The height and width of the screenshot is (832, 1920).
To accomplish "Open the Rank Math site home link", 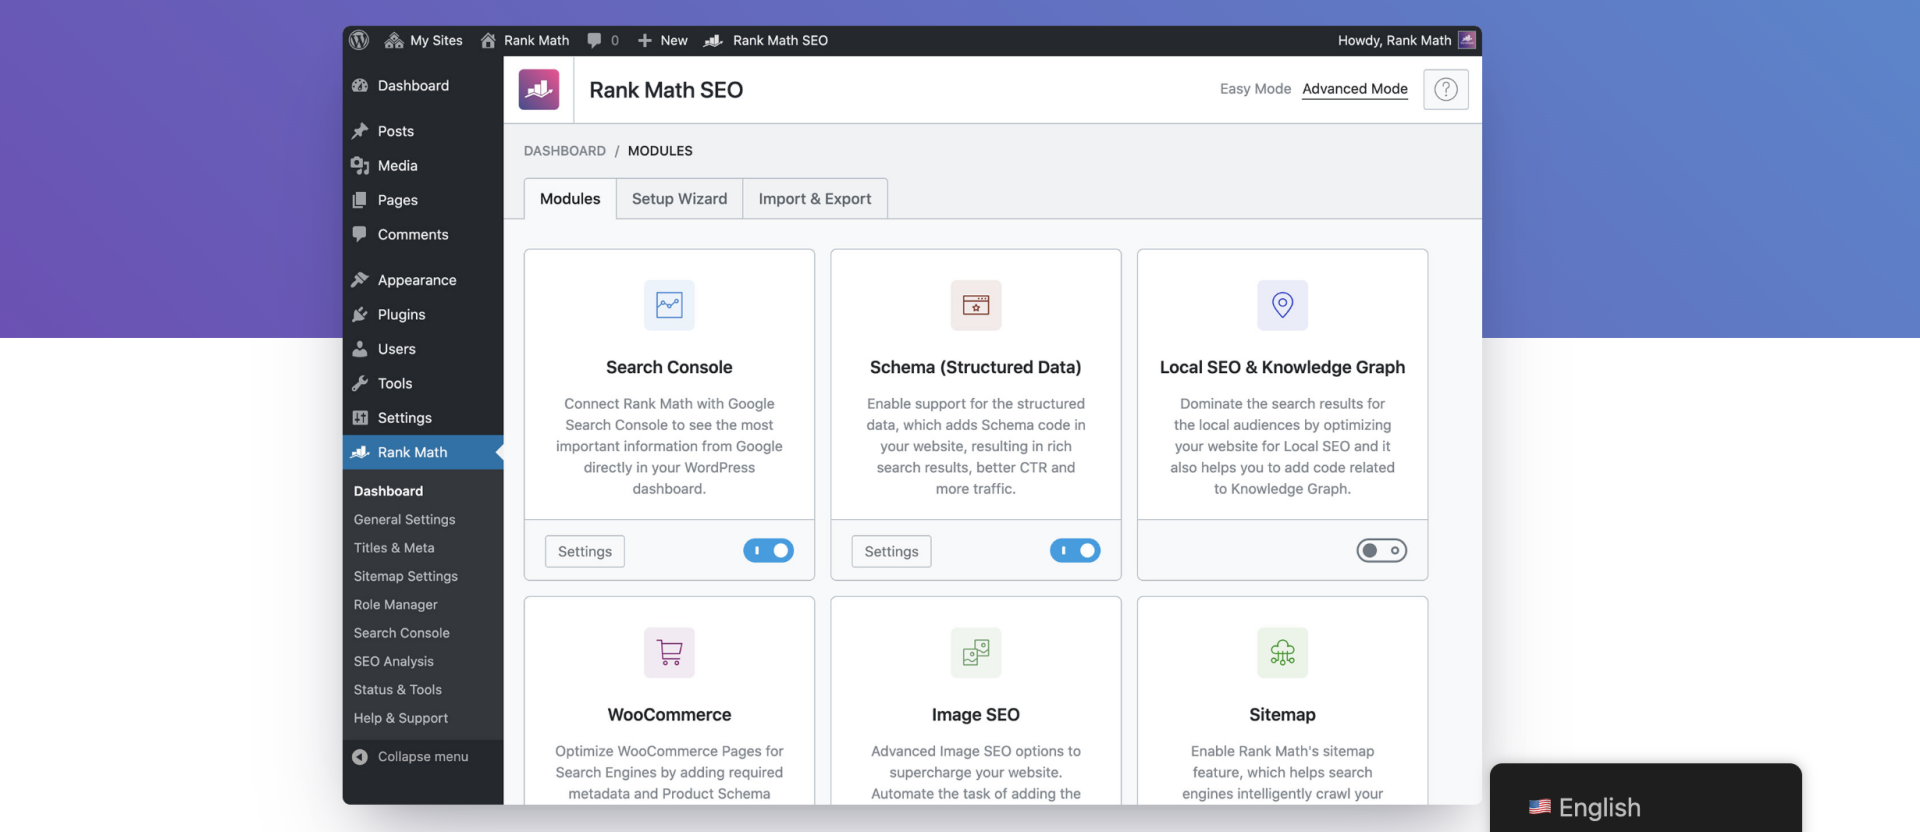I will [525, 40].
